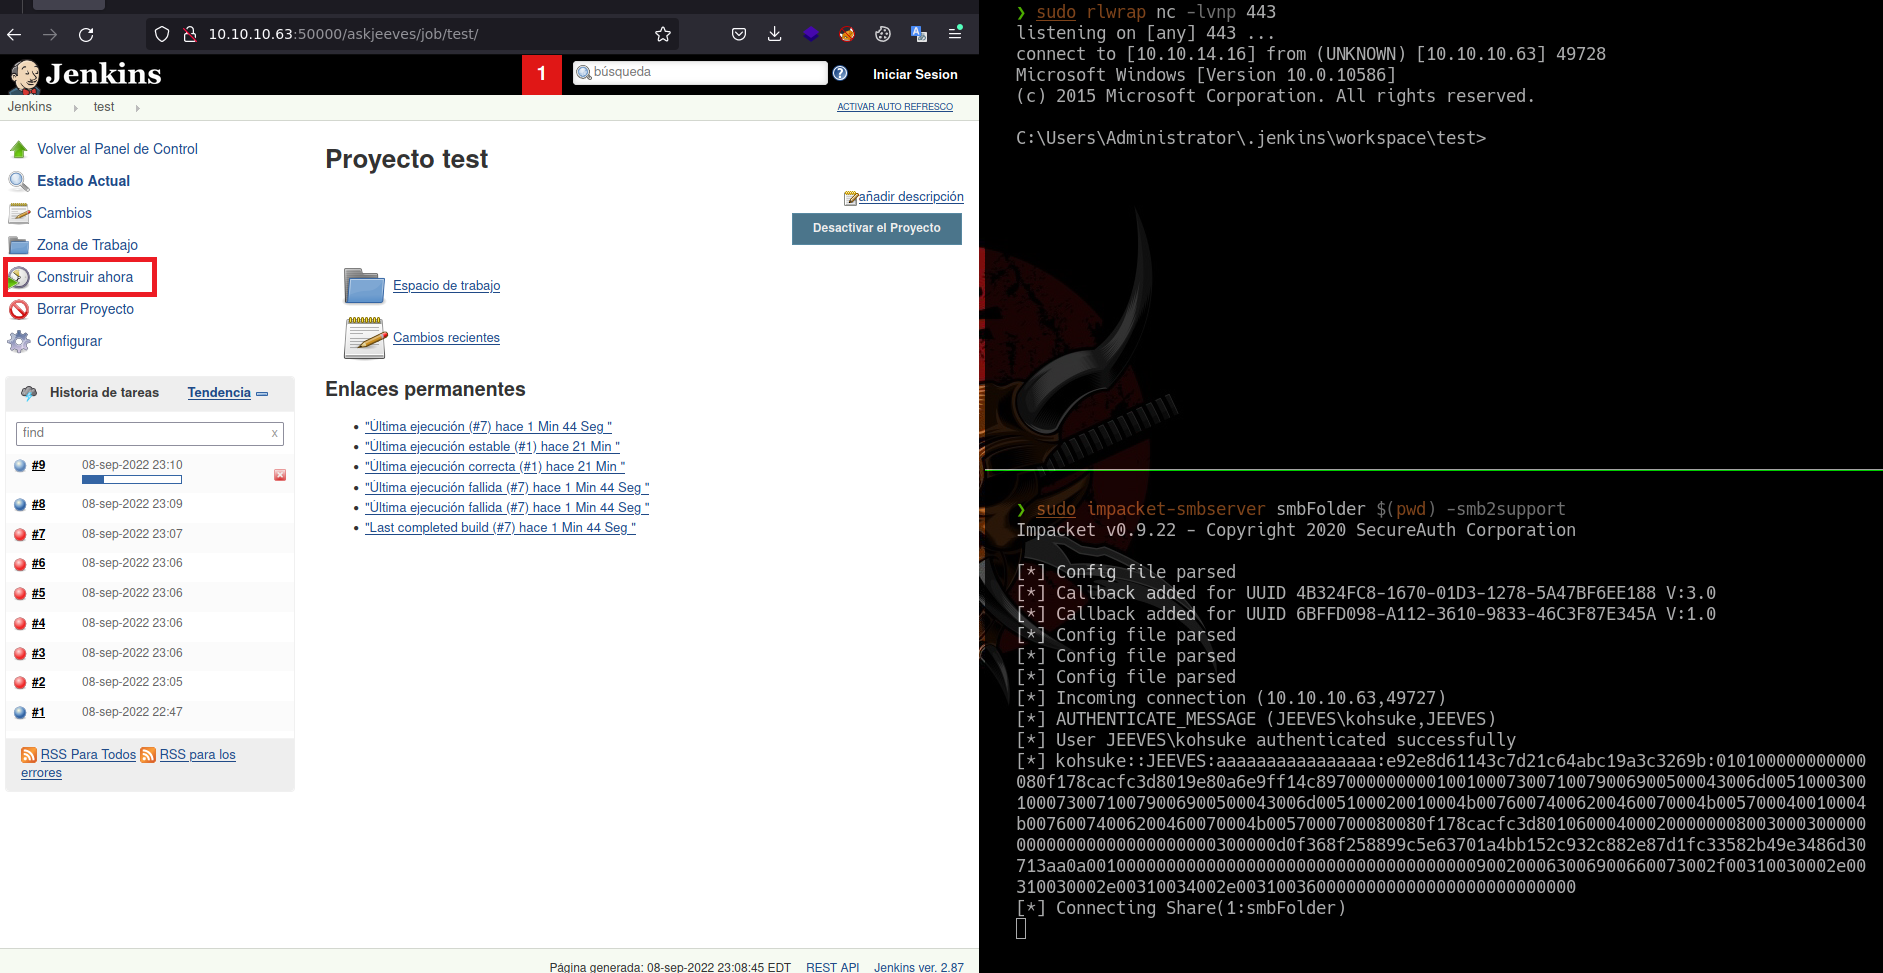
Task: Open the Pocket save icon
Action: [x=739, y=34]
